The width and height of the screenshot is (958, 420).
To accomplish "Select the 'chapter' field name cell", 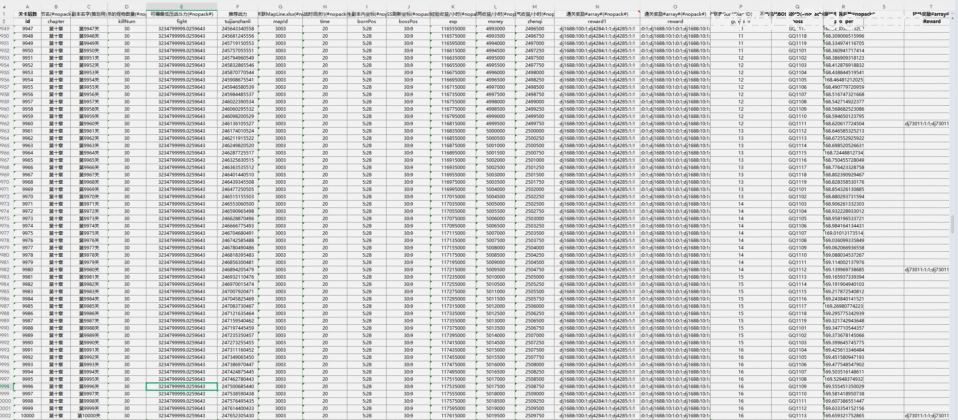I will coord(57,19).
